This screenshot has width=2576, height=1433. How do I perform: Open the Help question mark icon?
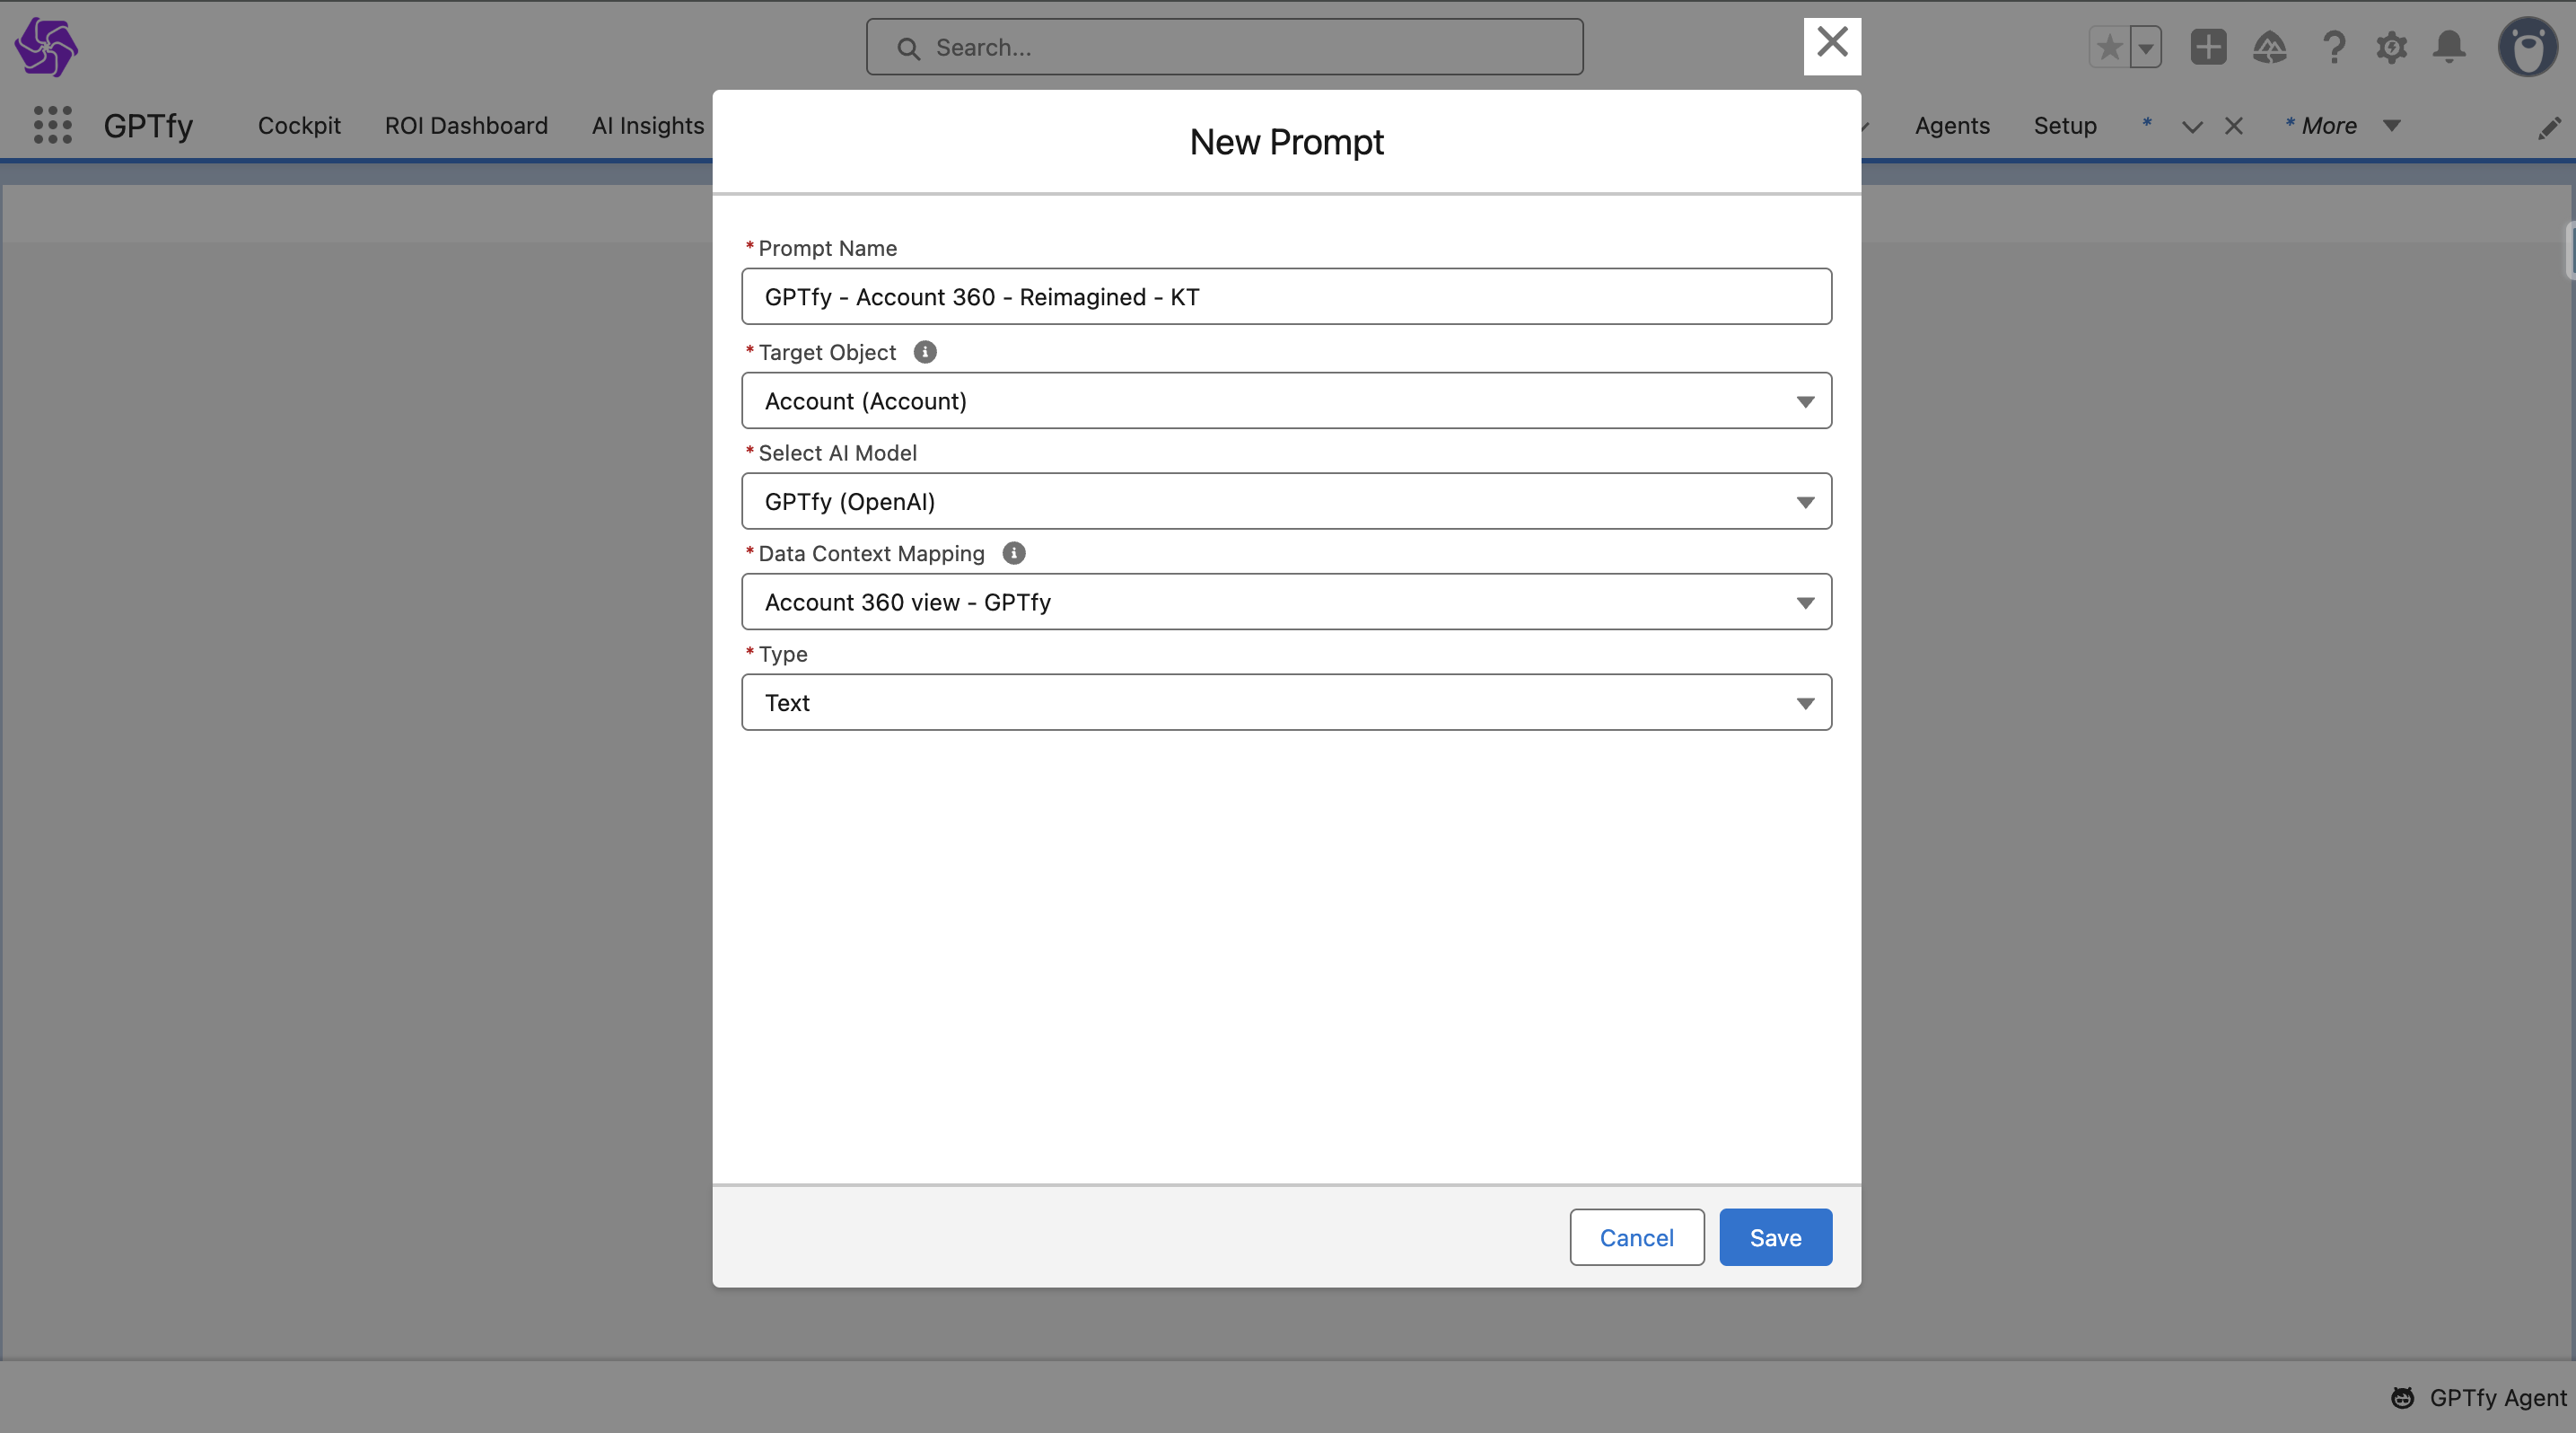tap(2333, 47)
